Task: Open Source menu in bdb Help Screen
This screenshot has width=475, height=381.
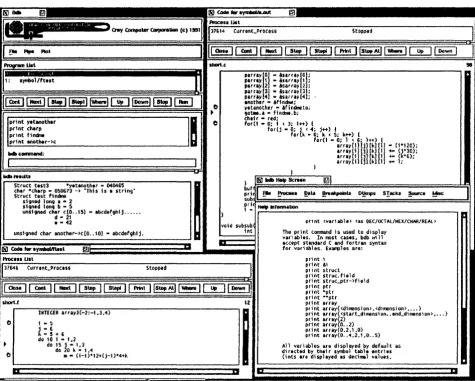Action: click(x=417, y=193)
